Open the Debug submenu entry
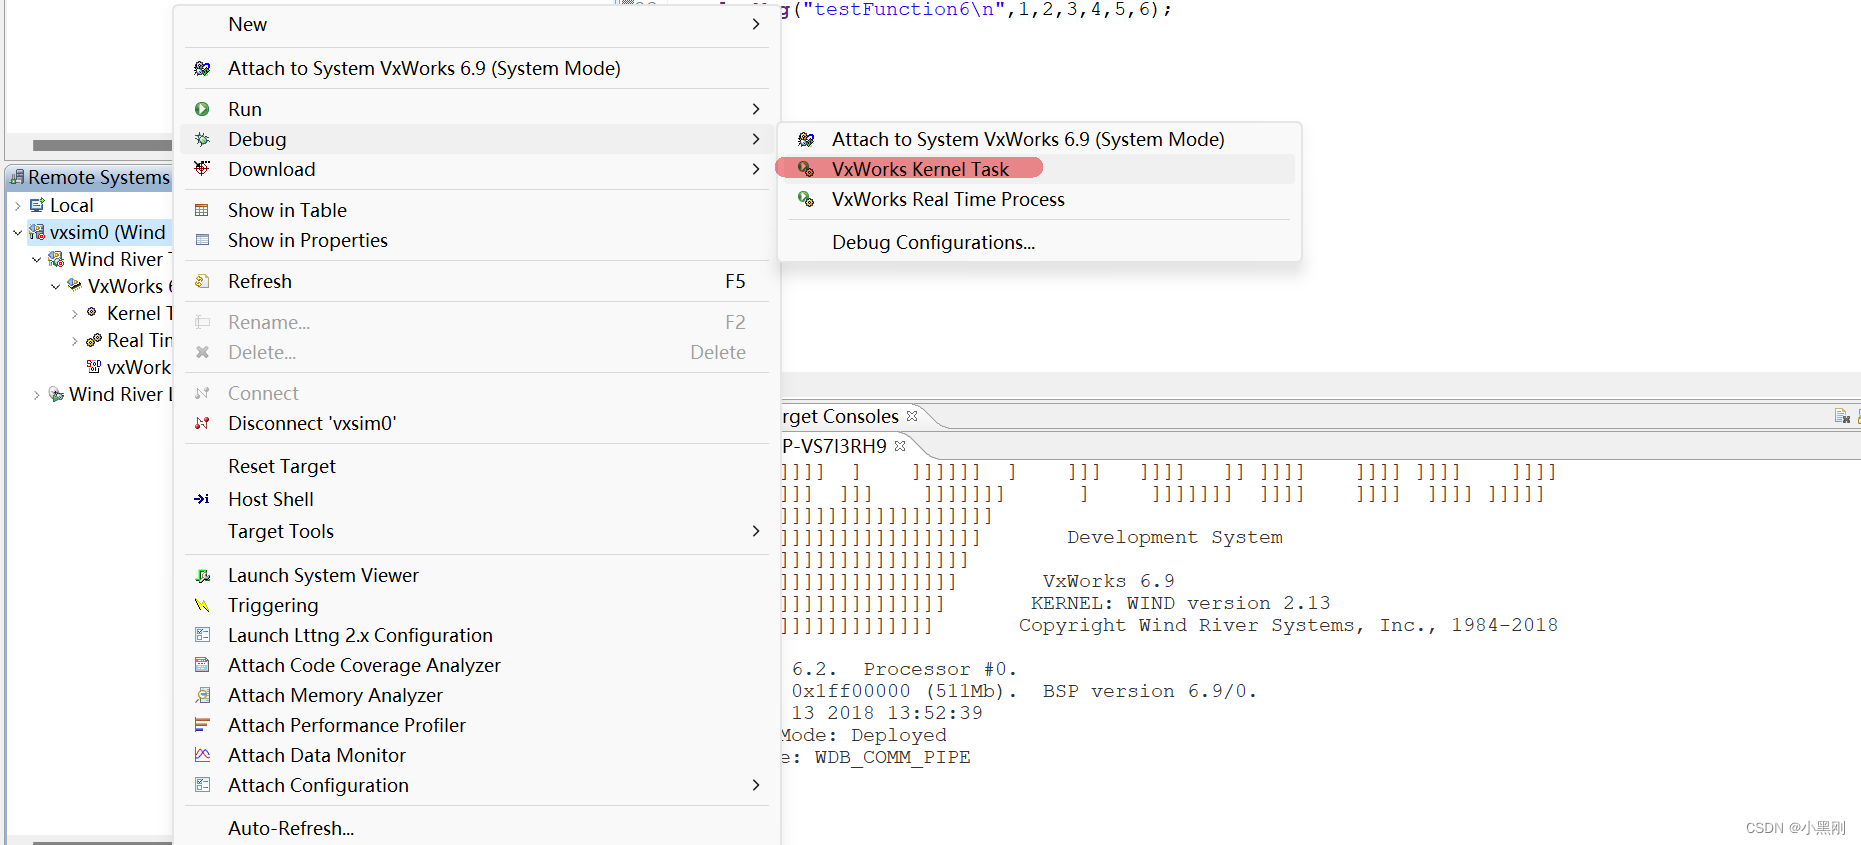Viewport: 1861px width, 845px height. pos(477,139)
